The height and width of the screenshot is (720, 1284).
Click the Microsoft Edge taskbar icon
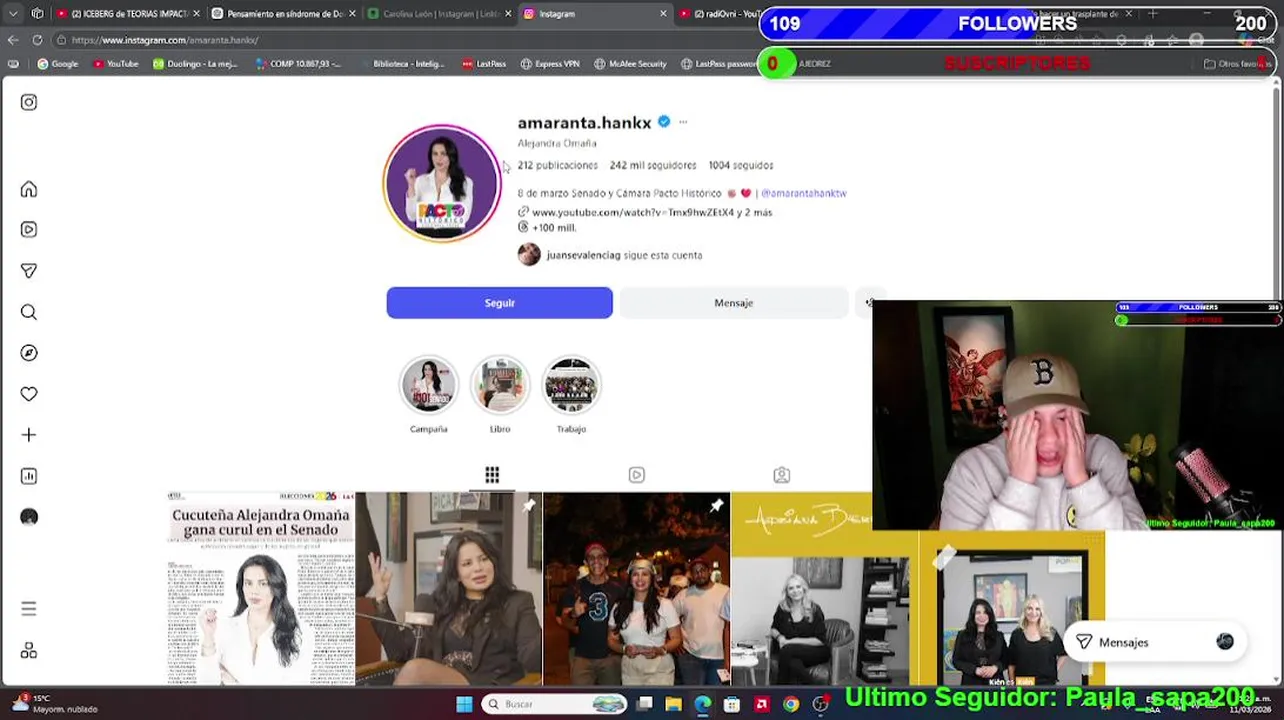tap(703, 704)
